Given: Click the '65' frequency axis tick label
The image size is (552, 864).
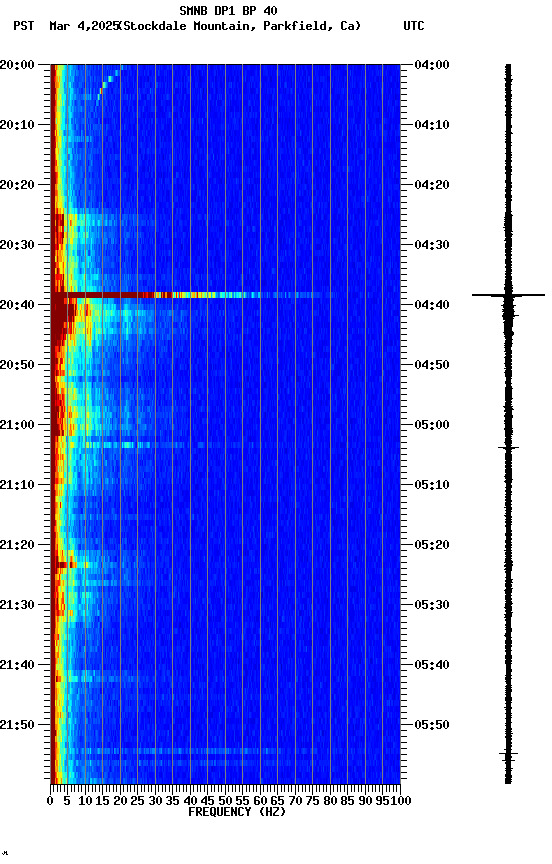Looking at the screenshot, I should pos(277,801).
